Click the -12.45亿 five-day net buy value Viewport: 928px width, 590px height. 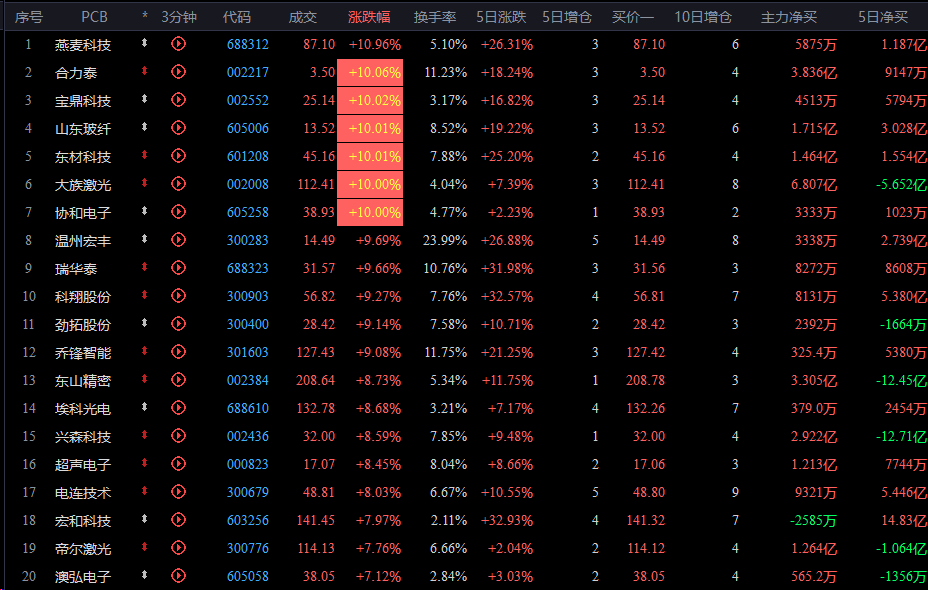[x=901, y=381]
